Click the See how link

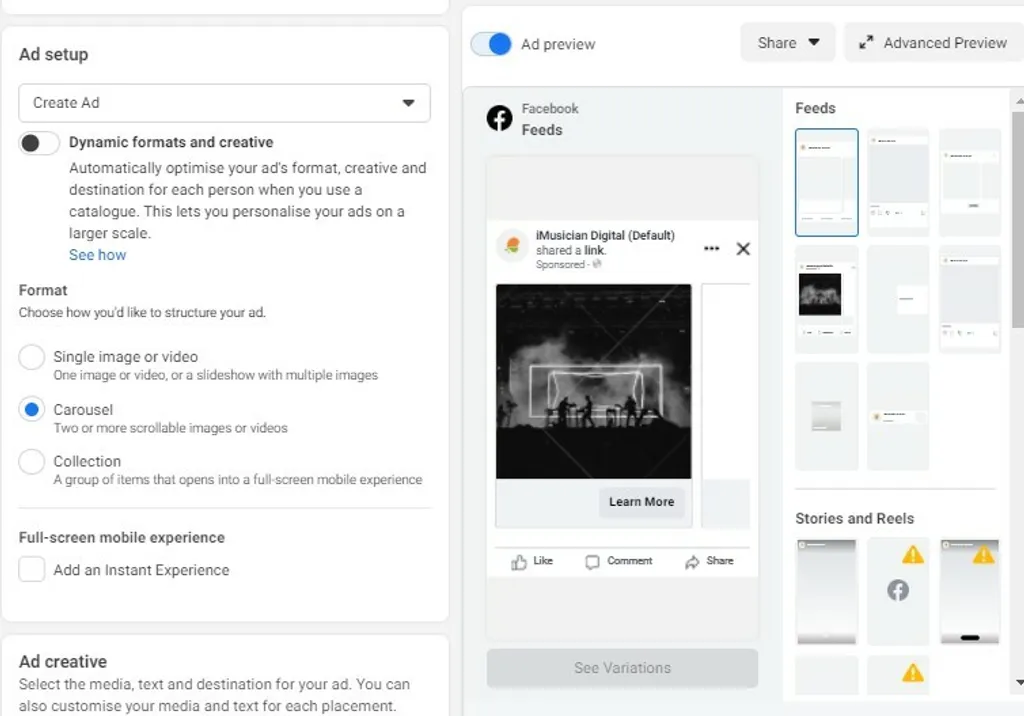(x=97, y=255)
